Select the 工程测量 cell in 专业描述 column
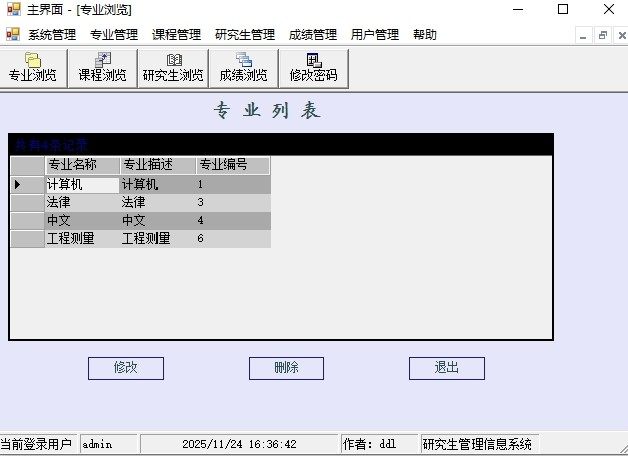Viewport: 628px width, 456px height. pyautogui.click(x=158, y=239)
